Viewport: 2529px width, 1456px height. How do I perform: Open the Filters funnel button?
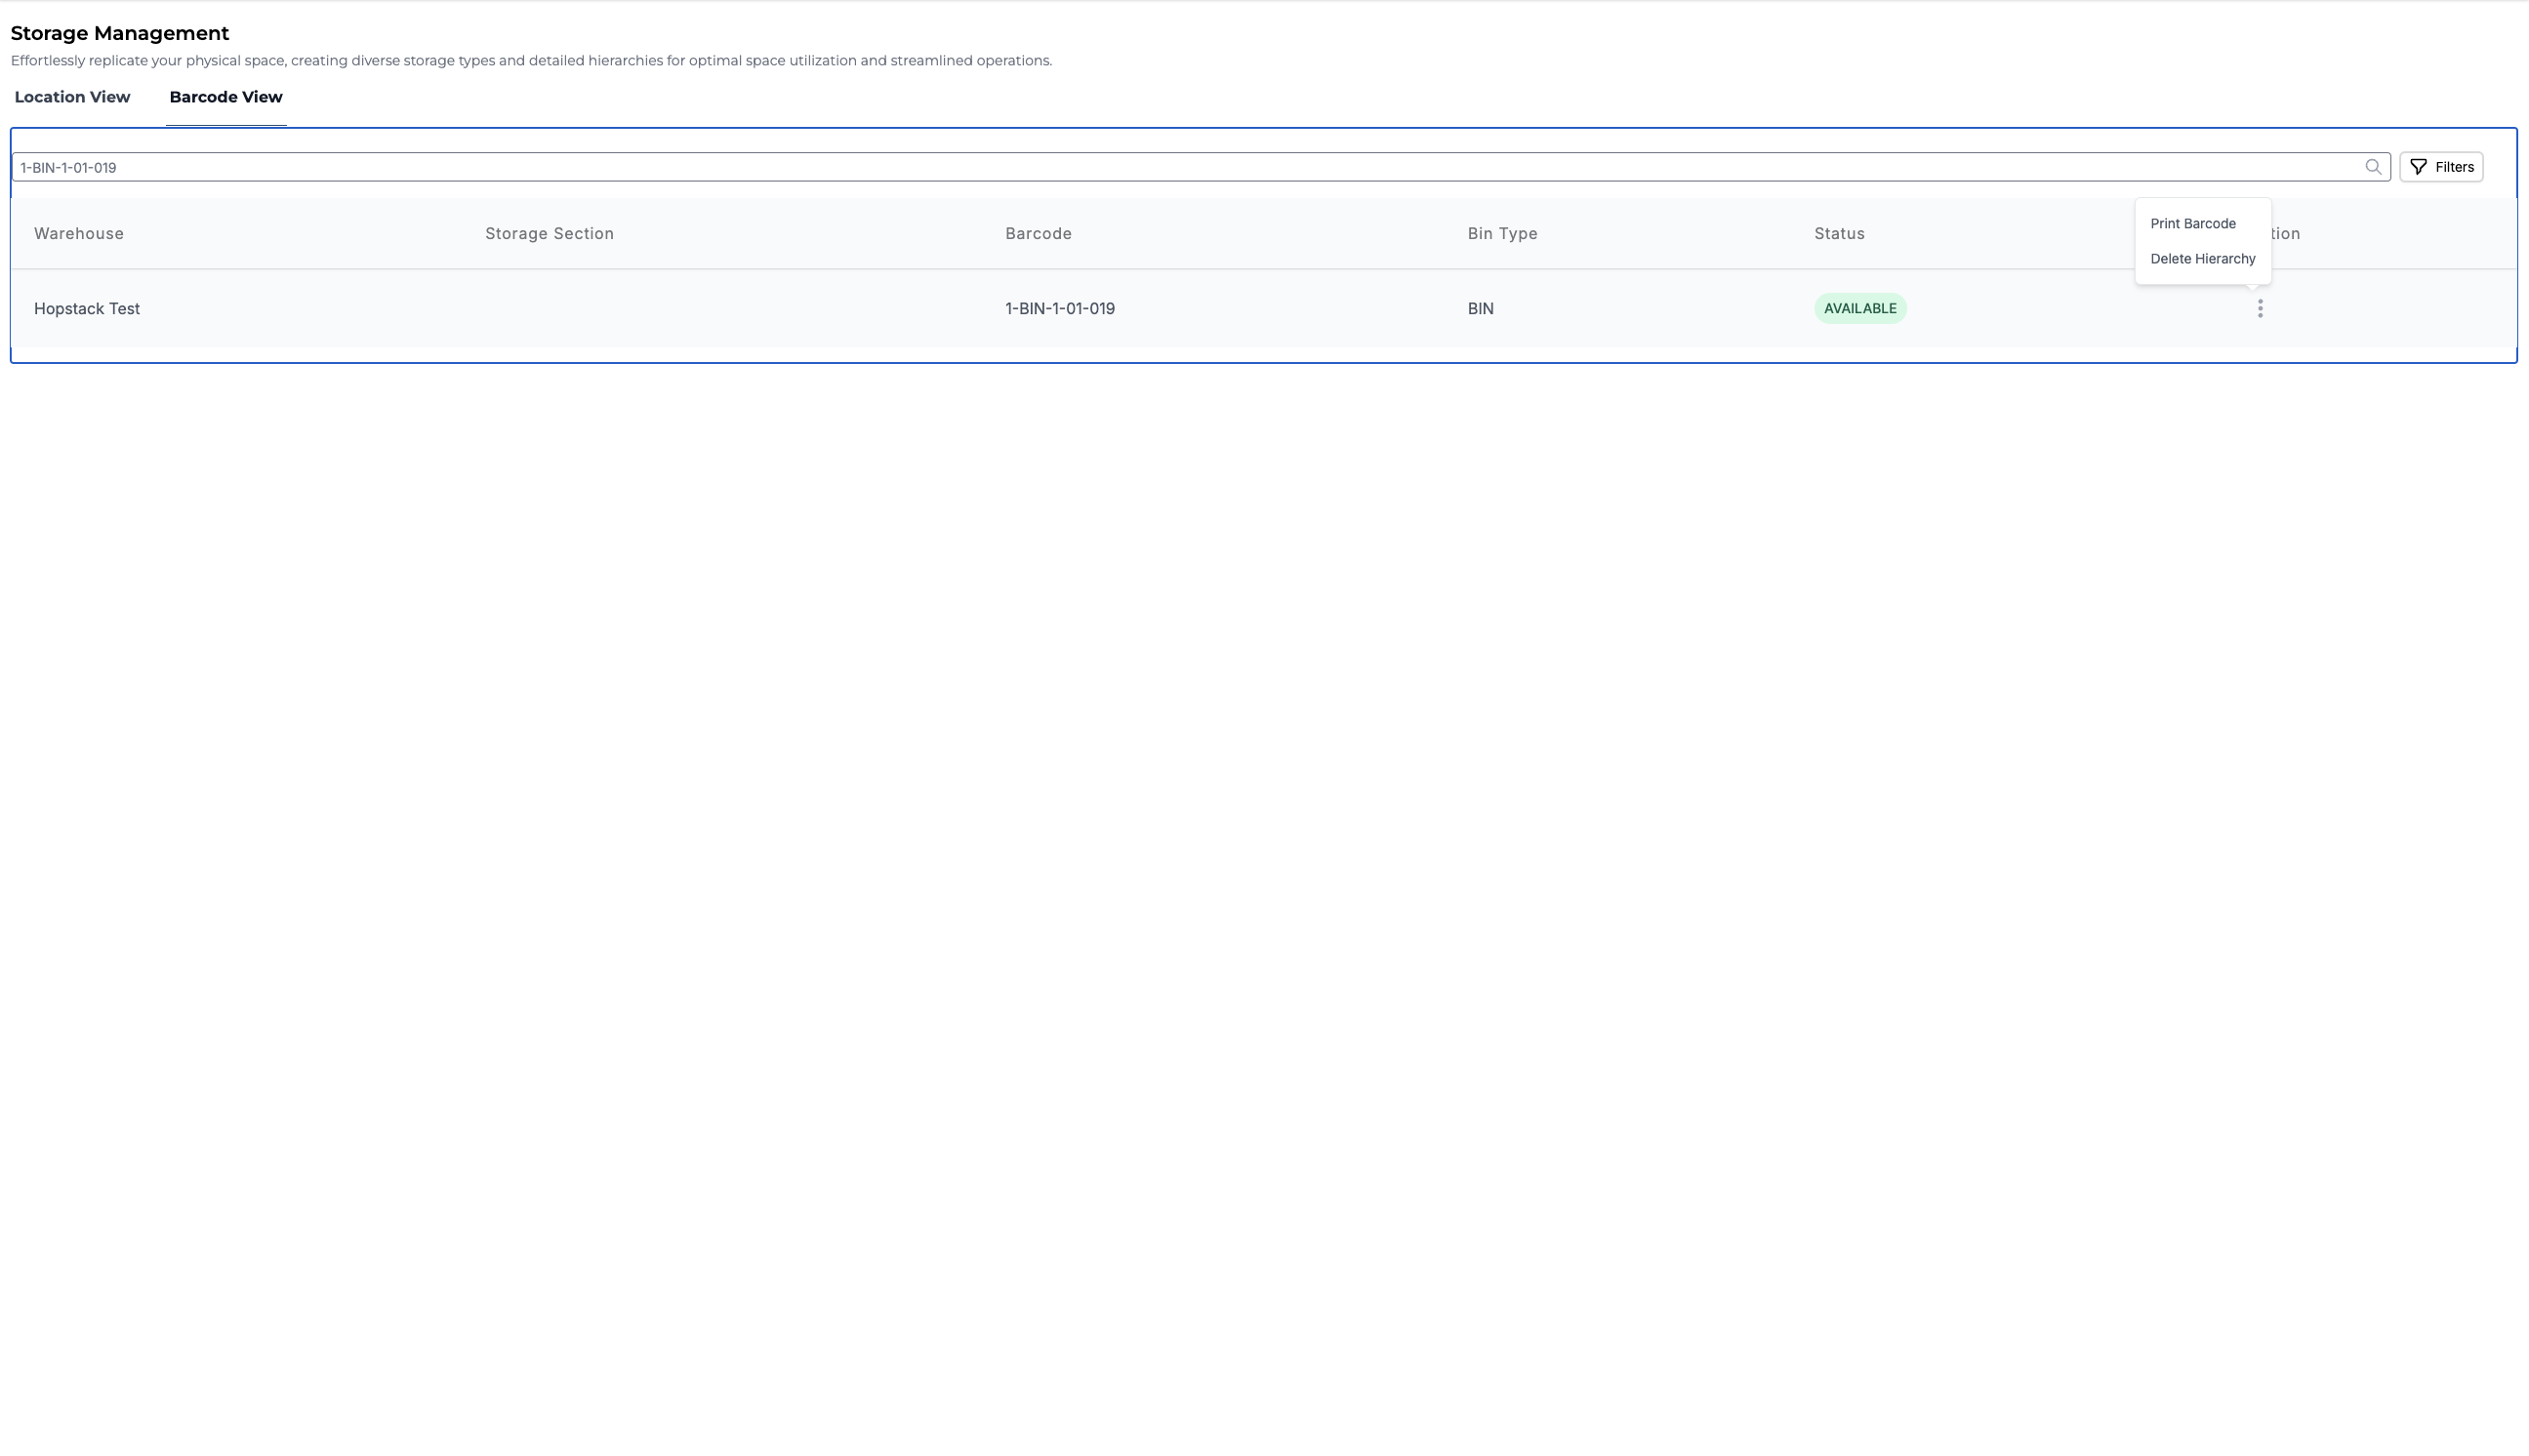pyautogui.click(x=2440, y=167)
